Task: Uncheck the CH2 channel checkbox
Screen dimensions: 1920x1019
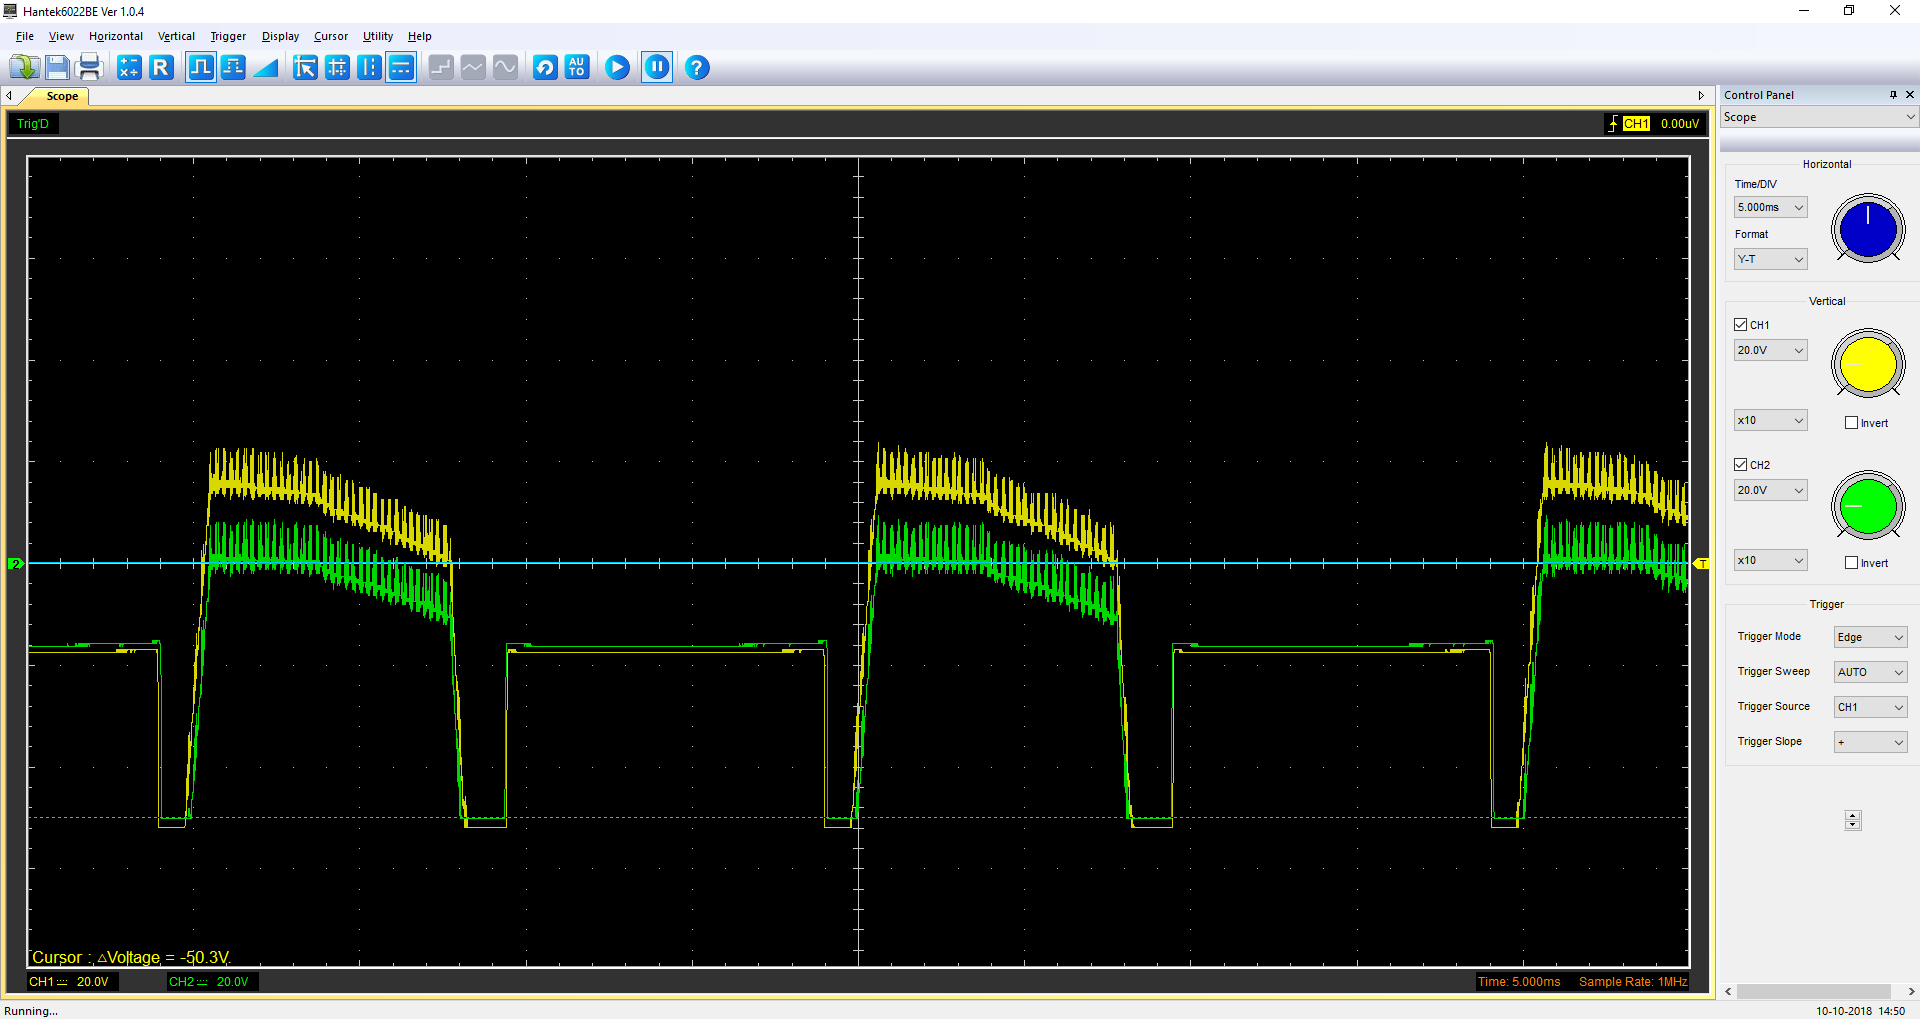Action: pyautogui.click(x=1741, y=465)
